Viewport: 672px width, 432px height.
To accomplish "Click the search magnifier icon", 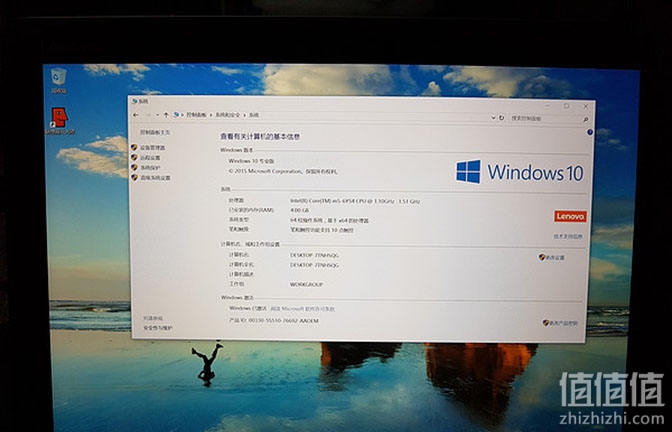I will coord(586,120).
